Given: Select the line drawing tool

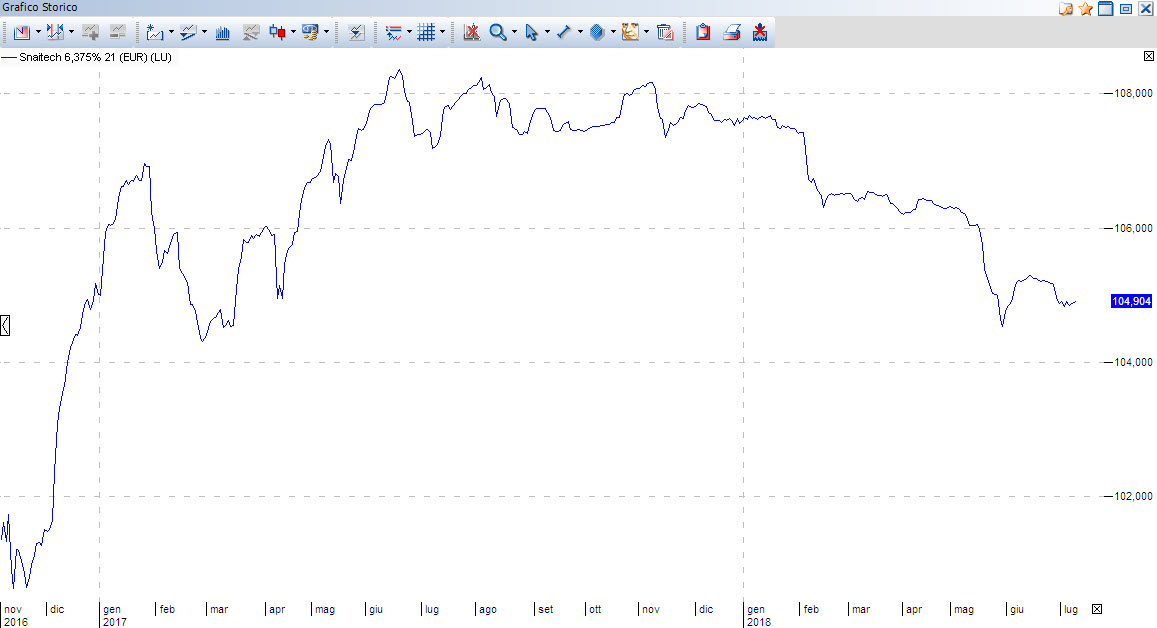Looking at the screenshot, I should point(564,32).
